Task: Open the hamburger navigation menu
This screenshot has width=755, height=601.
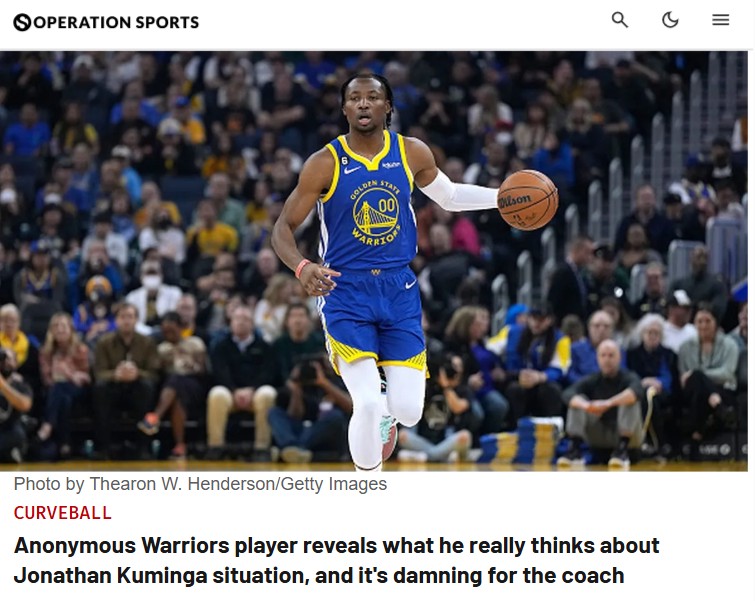Action: (x=721, y=20)
